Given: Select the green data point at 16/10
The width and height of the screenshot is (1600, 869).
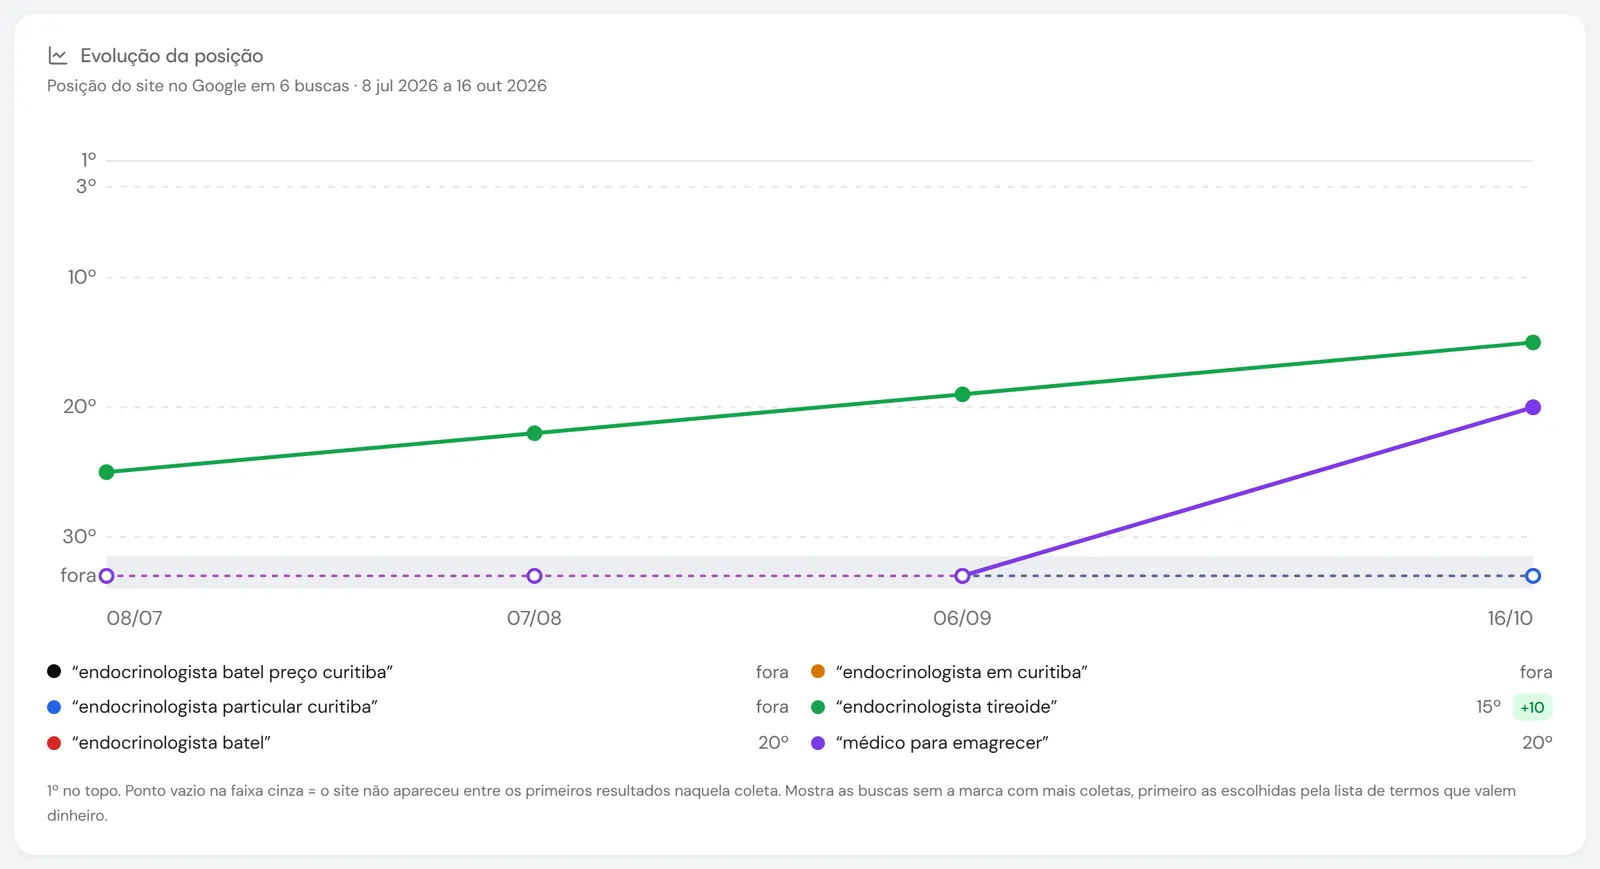Looking at the screenshot, I should (x=1533, y=342).
